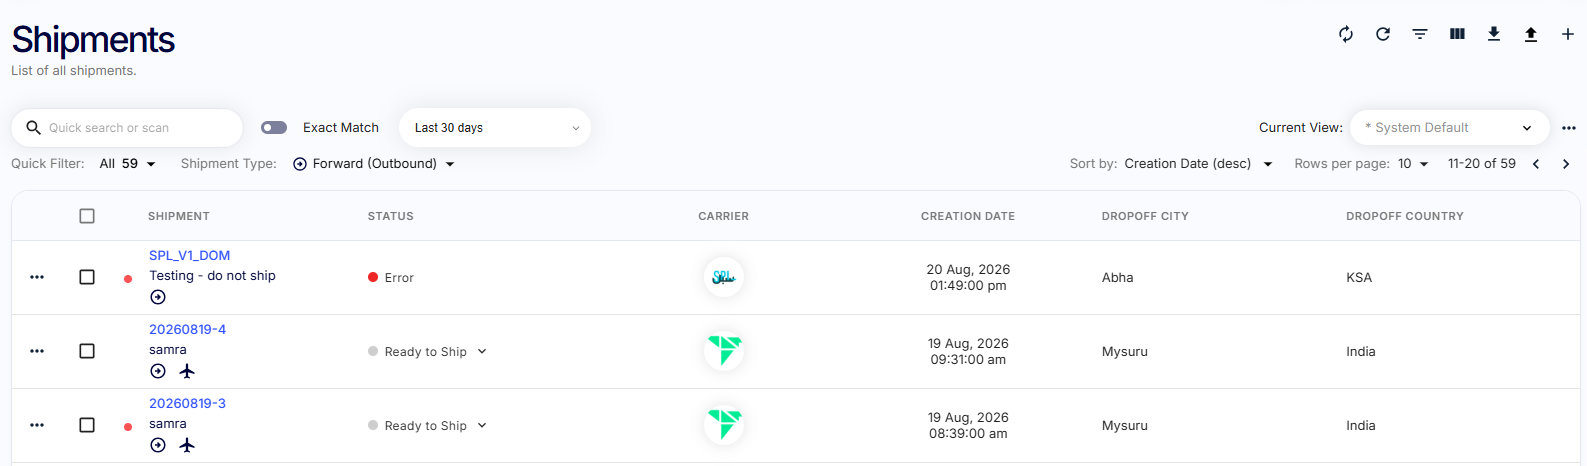The height and width of the screenshot is (466, 1587).
Task: Change Ready to Ship status of 20260819-3
Action: tap(428, 425)
